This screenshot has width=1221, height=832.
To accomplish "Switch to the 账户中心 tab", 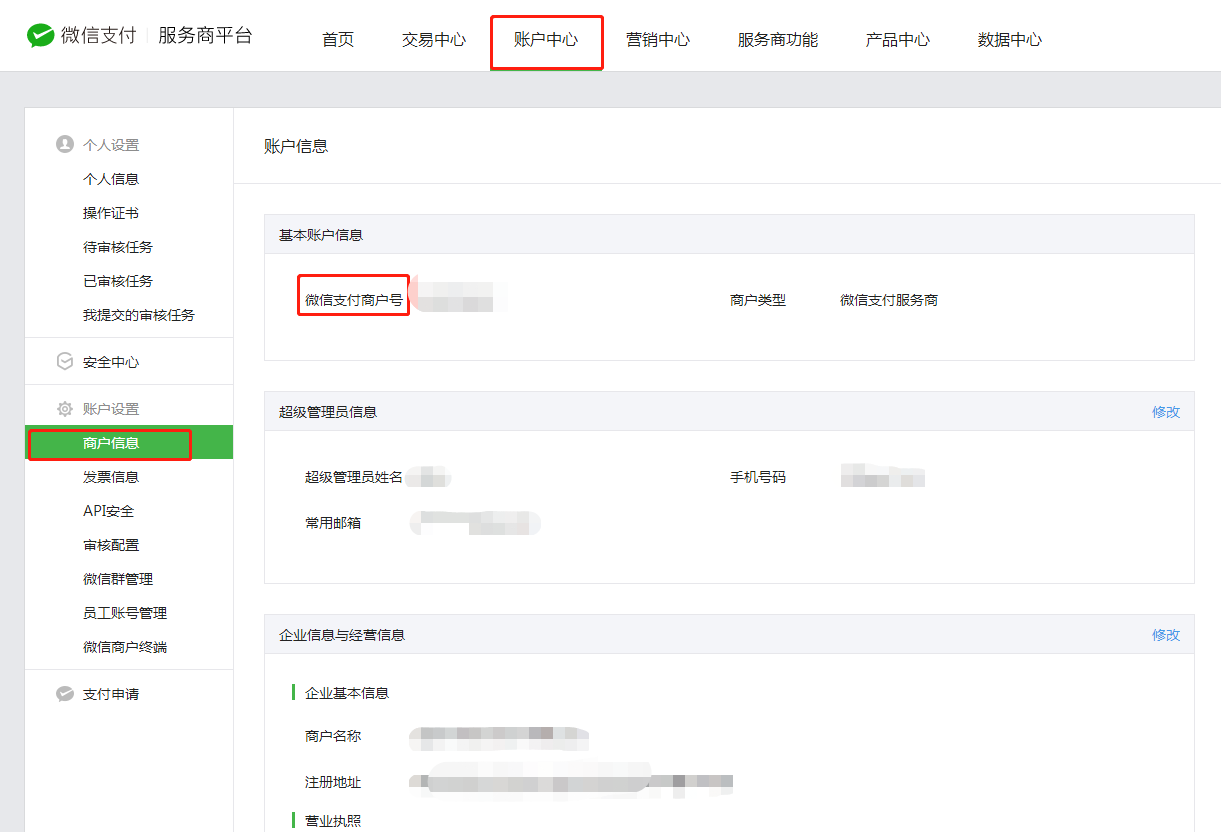I will (546, 40).
